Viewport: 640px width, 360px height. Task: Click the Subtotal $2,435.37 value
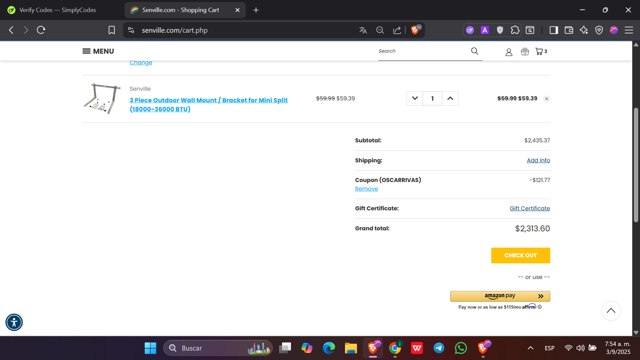tap(537, 140)
